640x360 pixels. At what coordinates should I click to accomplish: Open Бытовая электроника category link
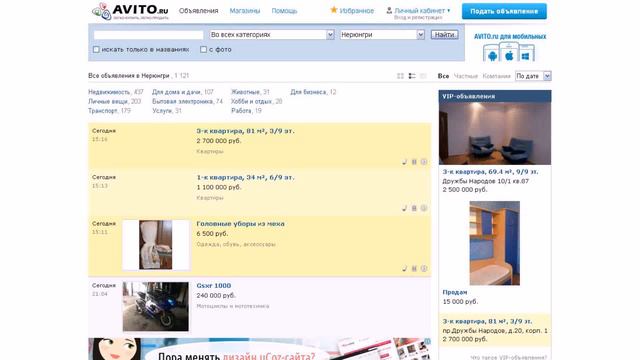pos(182,101)
